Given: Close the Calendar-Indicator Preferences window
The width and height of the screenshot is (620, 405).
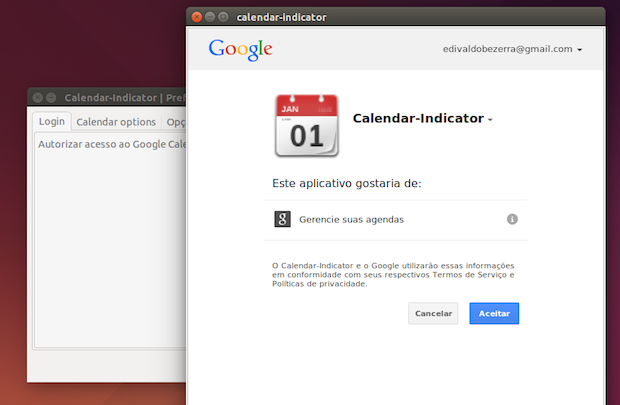Looking at the screenshot, I should click(38, 98).
